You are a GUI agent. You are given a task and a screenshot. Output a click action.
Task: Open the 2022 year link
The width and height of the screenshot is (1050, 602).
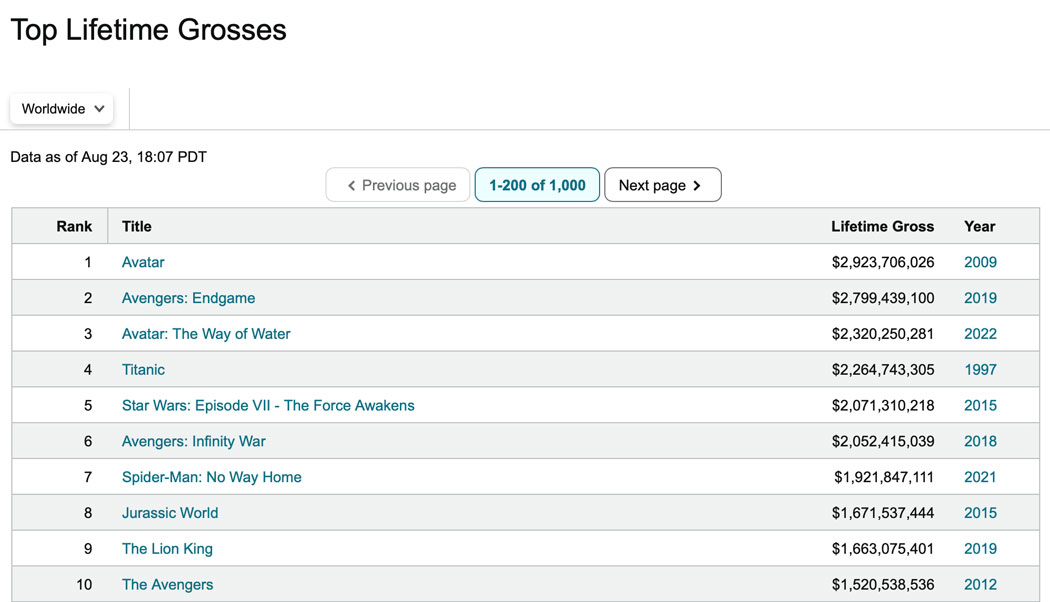pyautogui.click(x=980, y=334)
